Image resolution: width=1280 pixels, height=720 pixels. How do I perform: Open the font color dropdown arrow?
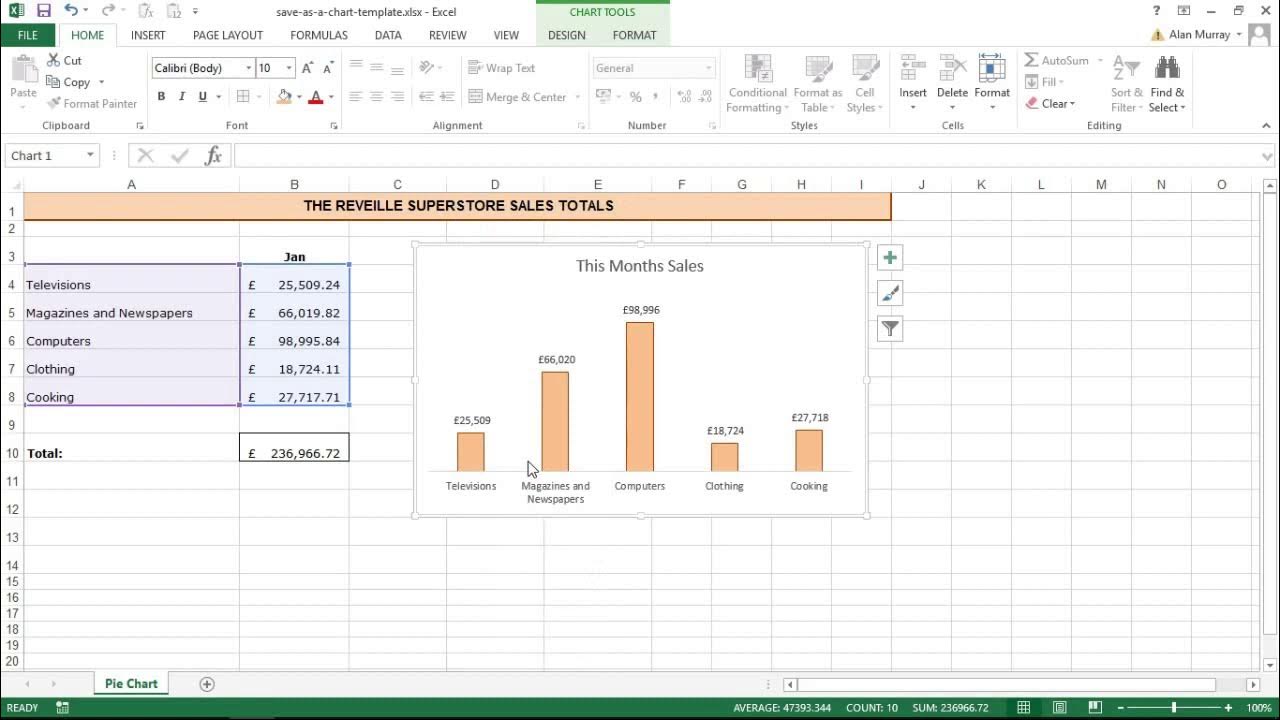[x=331, y=97]
